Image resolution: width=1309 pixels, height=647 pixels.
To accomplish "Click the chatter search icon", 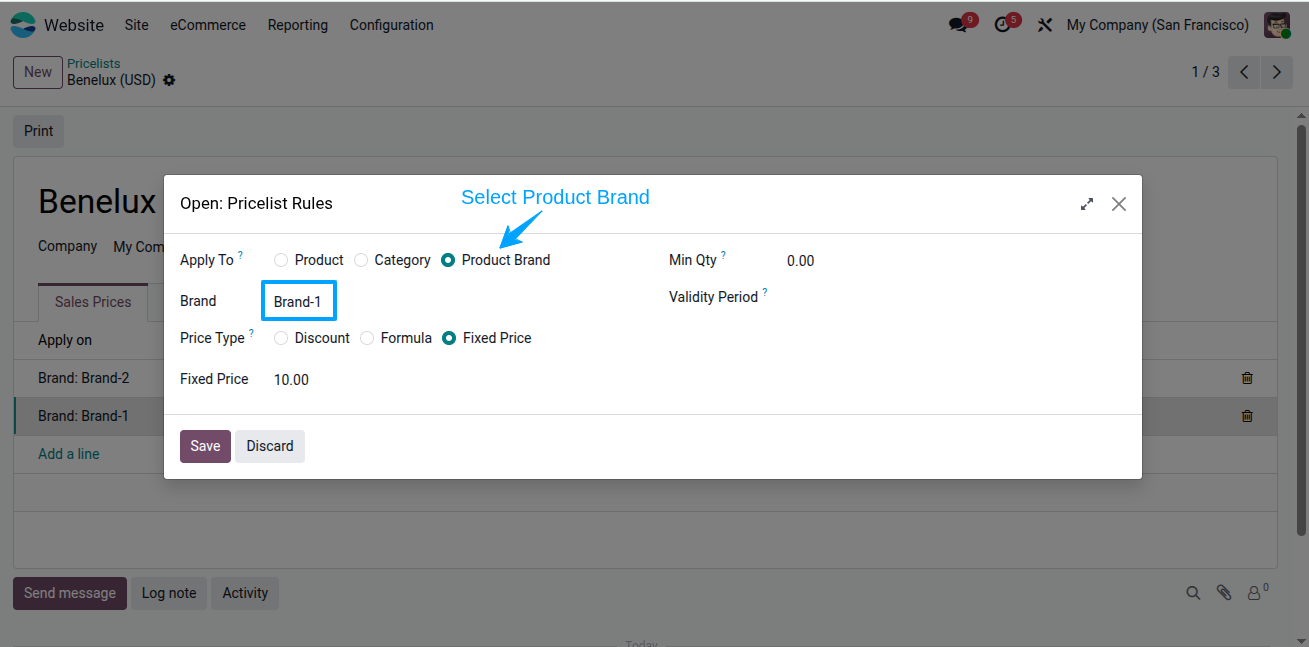I will [1193, 593].
